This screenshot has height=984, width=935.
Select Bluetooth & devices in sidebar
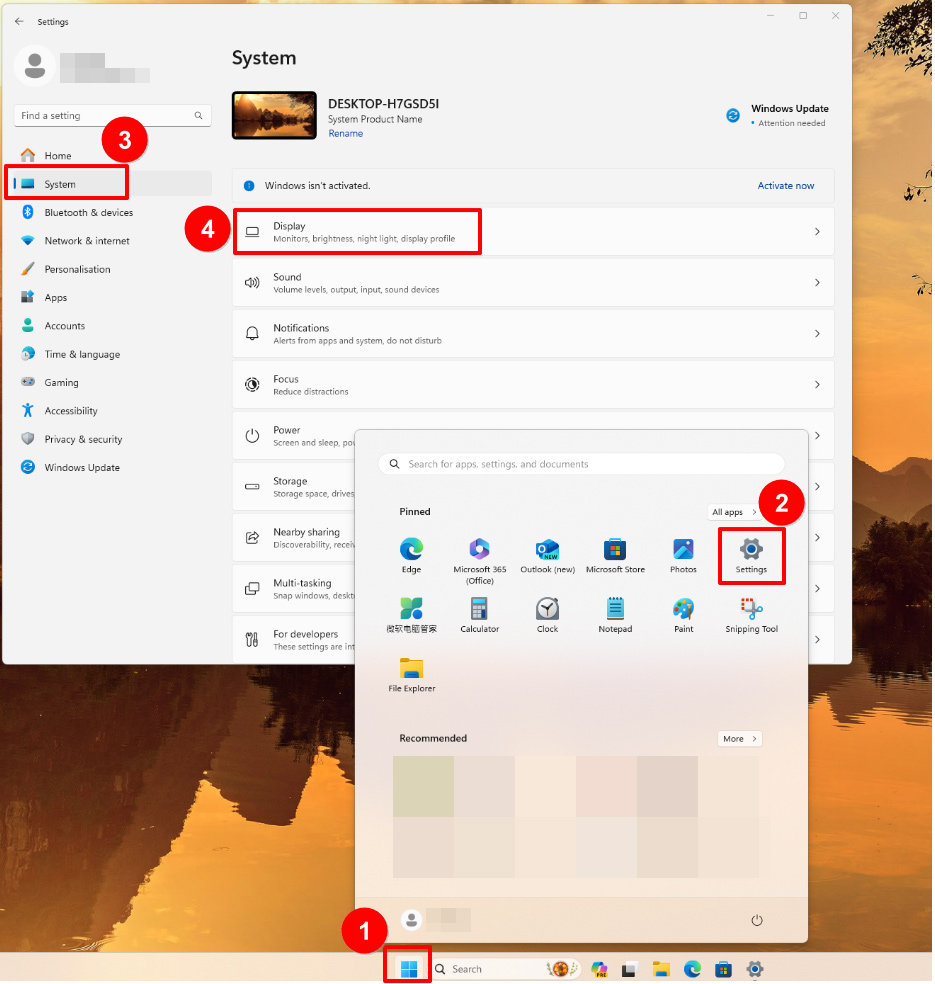click(89, 213)
